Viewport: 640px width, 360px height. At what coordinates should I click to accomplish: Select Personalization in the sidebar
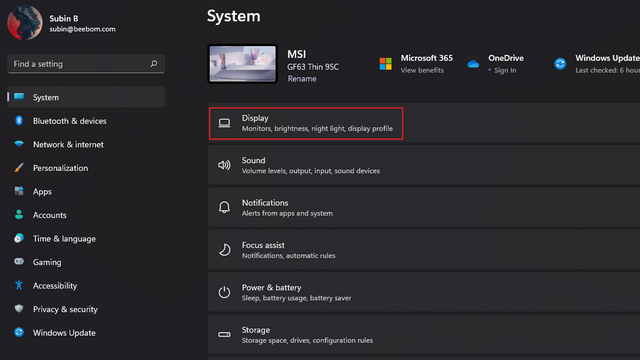click(x=86, y=168)
